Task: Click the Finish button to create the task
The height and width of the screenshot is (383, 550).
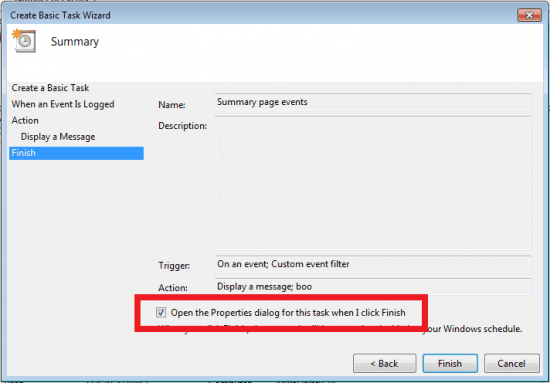Action: point(450,363)
